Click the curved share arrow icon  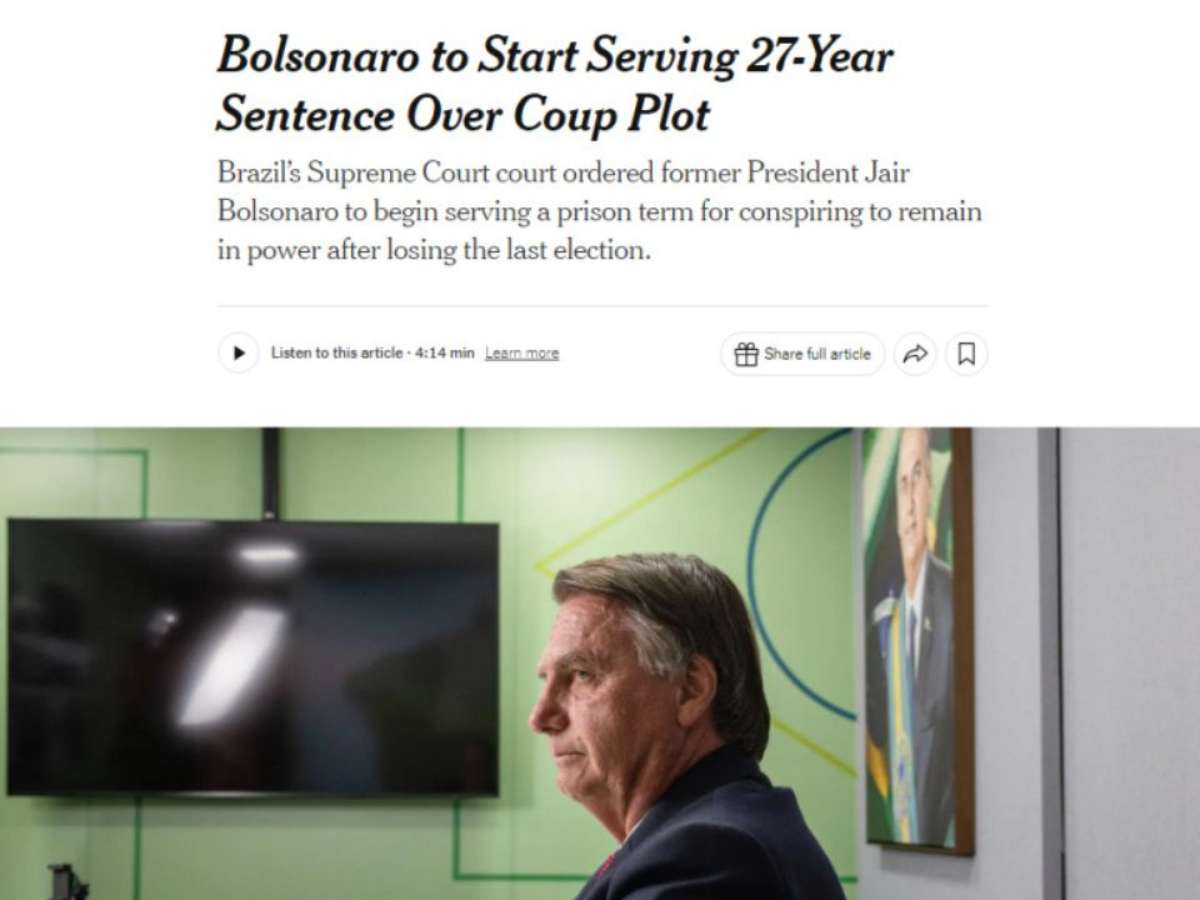[x=915, y=354]
